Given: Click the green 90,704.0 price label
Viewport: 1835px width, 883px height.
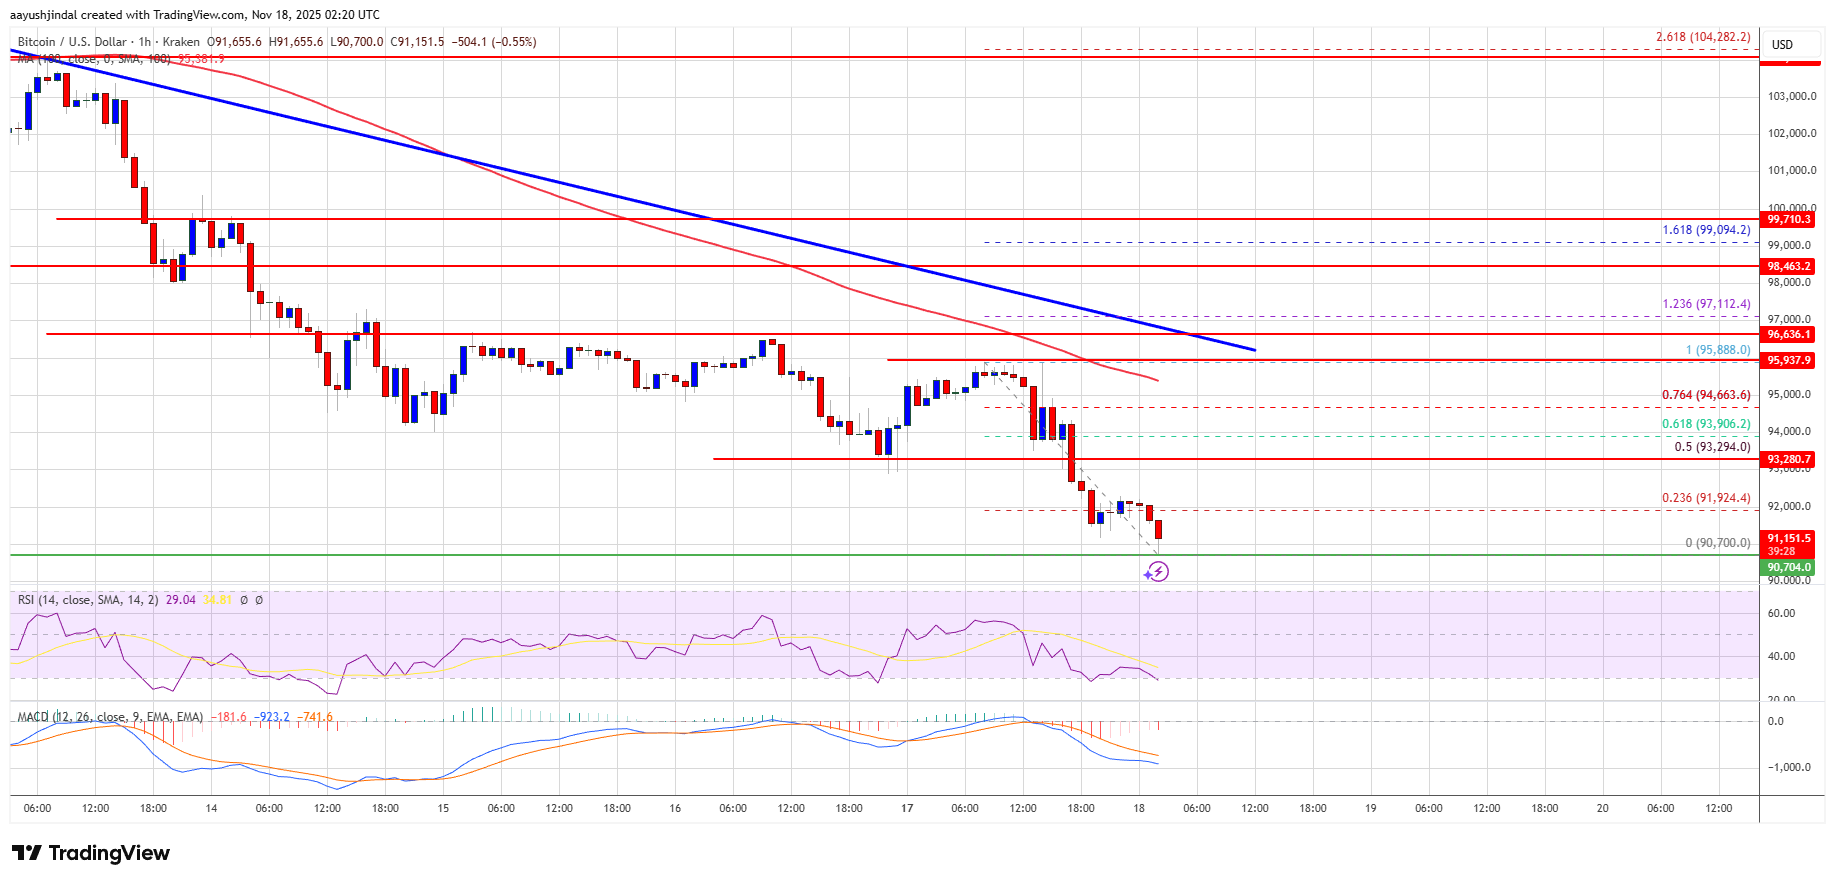Looking at the screenshot, I should pyautogui.click(x=1789, y=567).
